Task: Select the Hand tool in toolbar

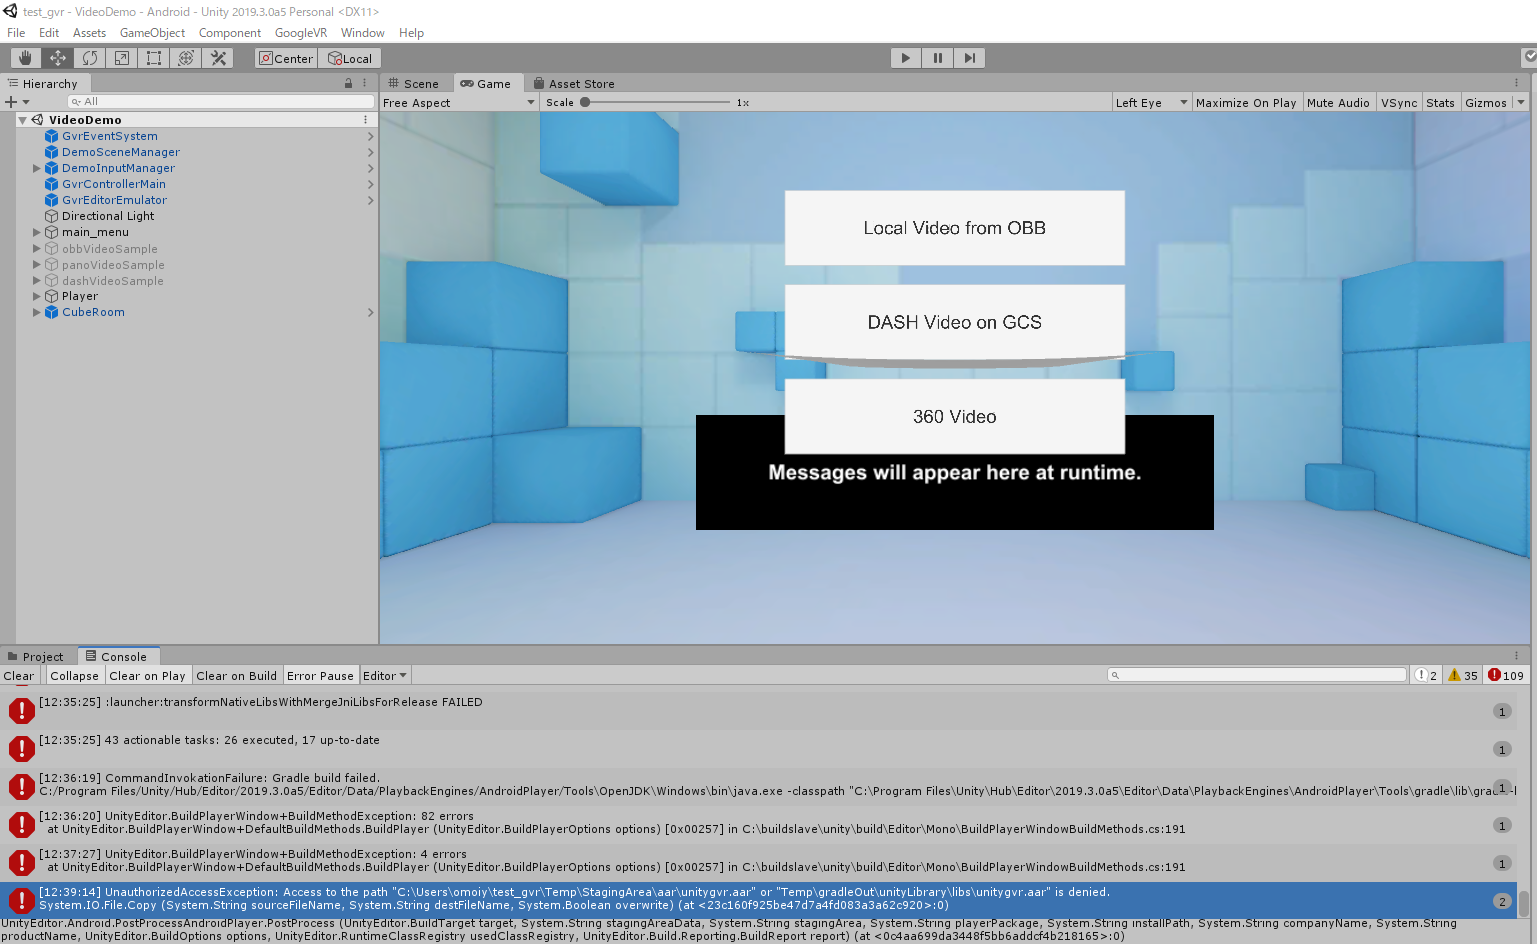Action: point(25,58)
